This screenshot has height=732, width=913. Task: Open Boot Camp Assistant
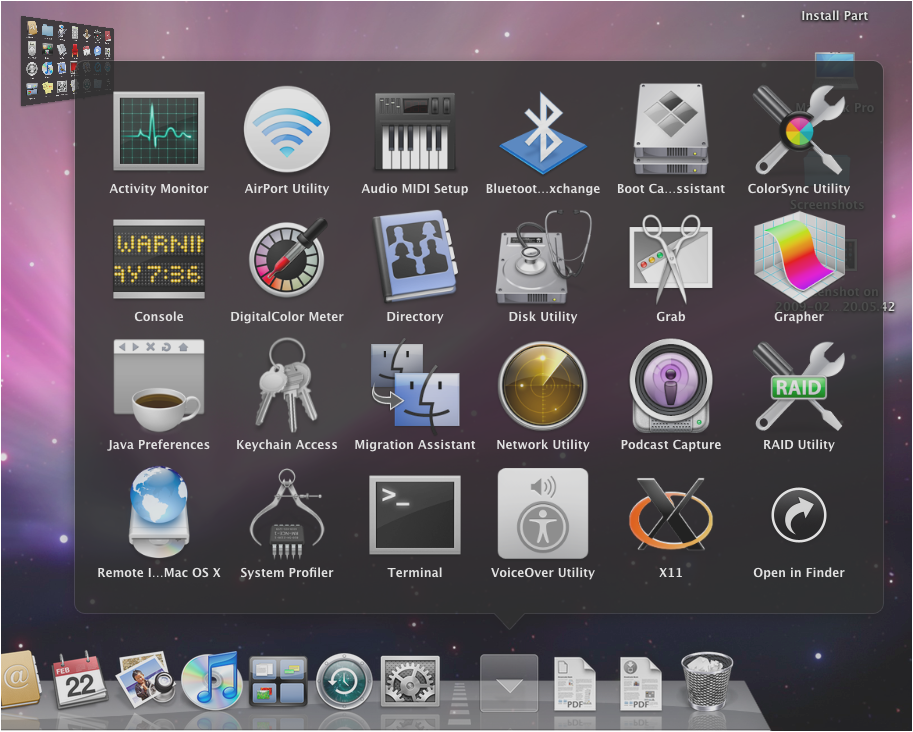click(x=671, y=132)
